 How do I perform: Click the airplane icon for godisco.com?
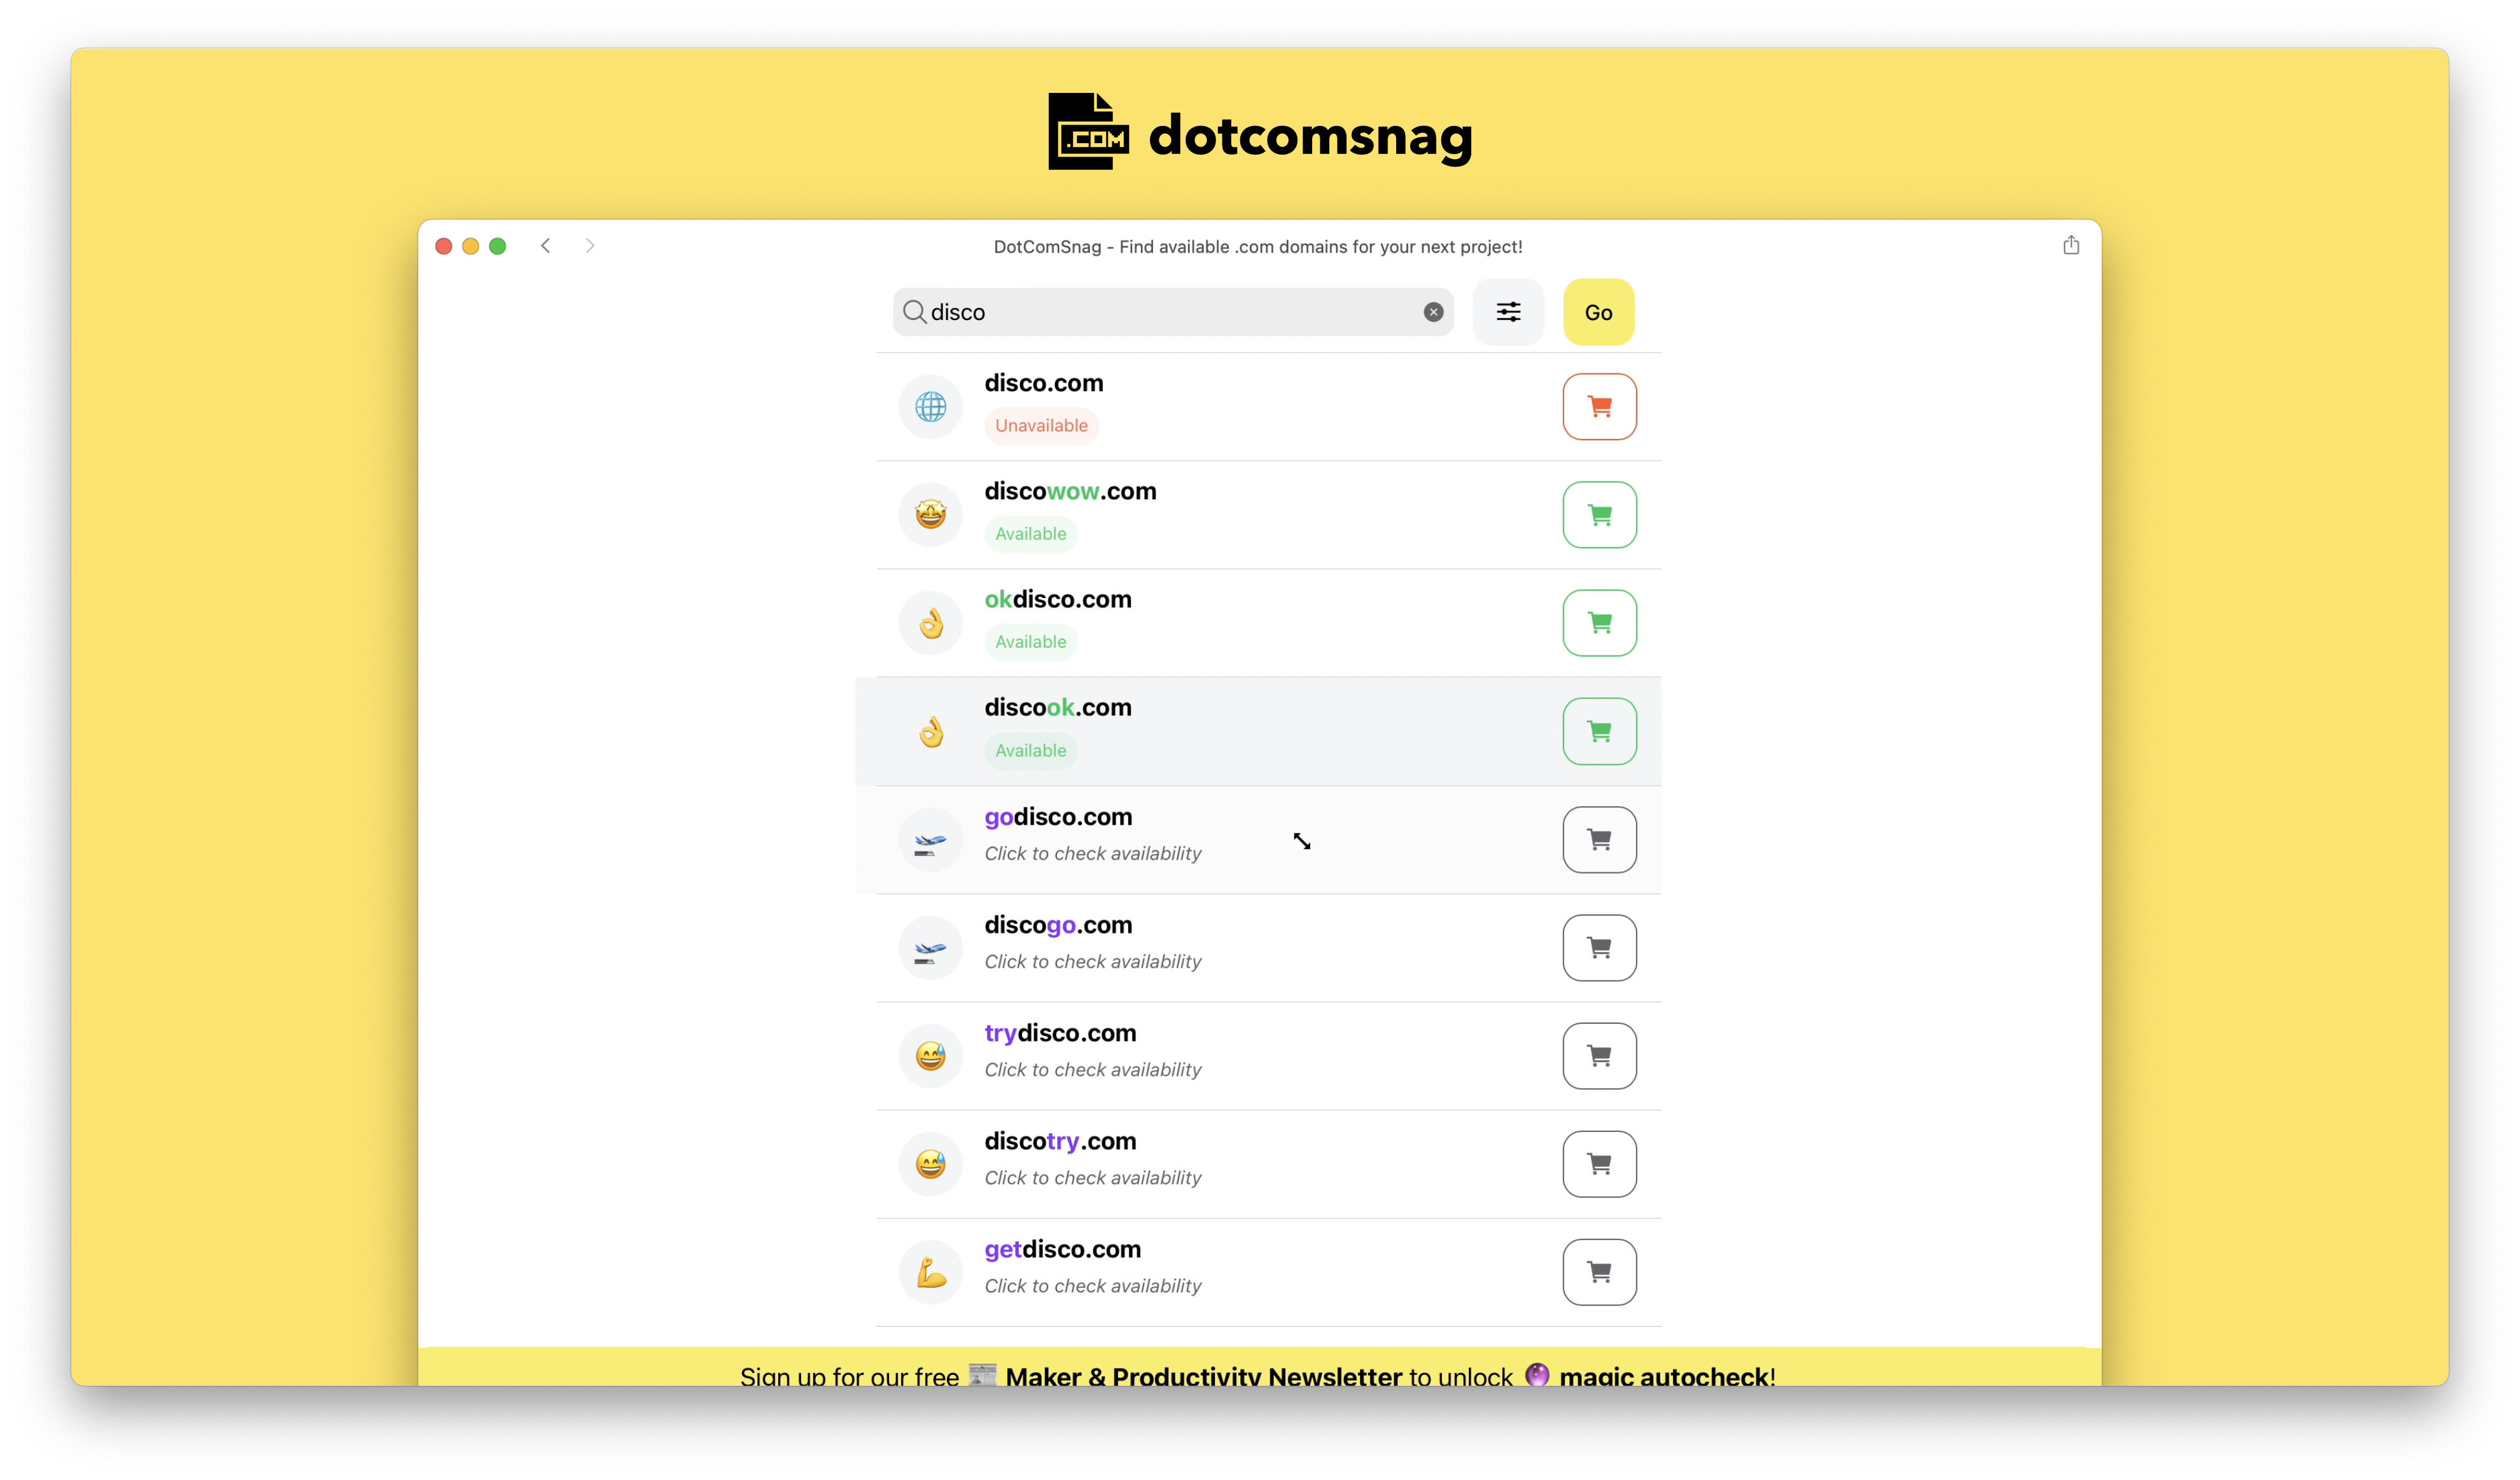tap(930, 840)
